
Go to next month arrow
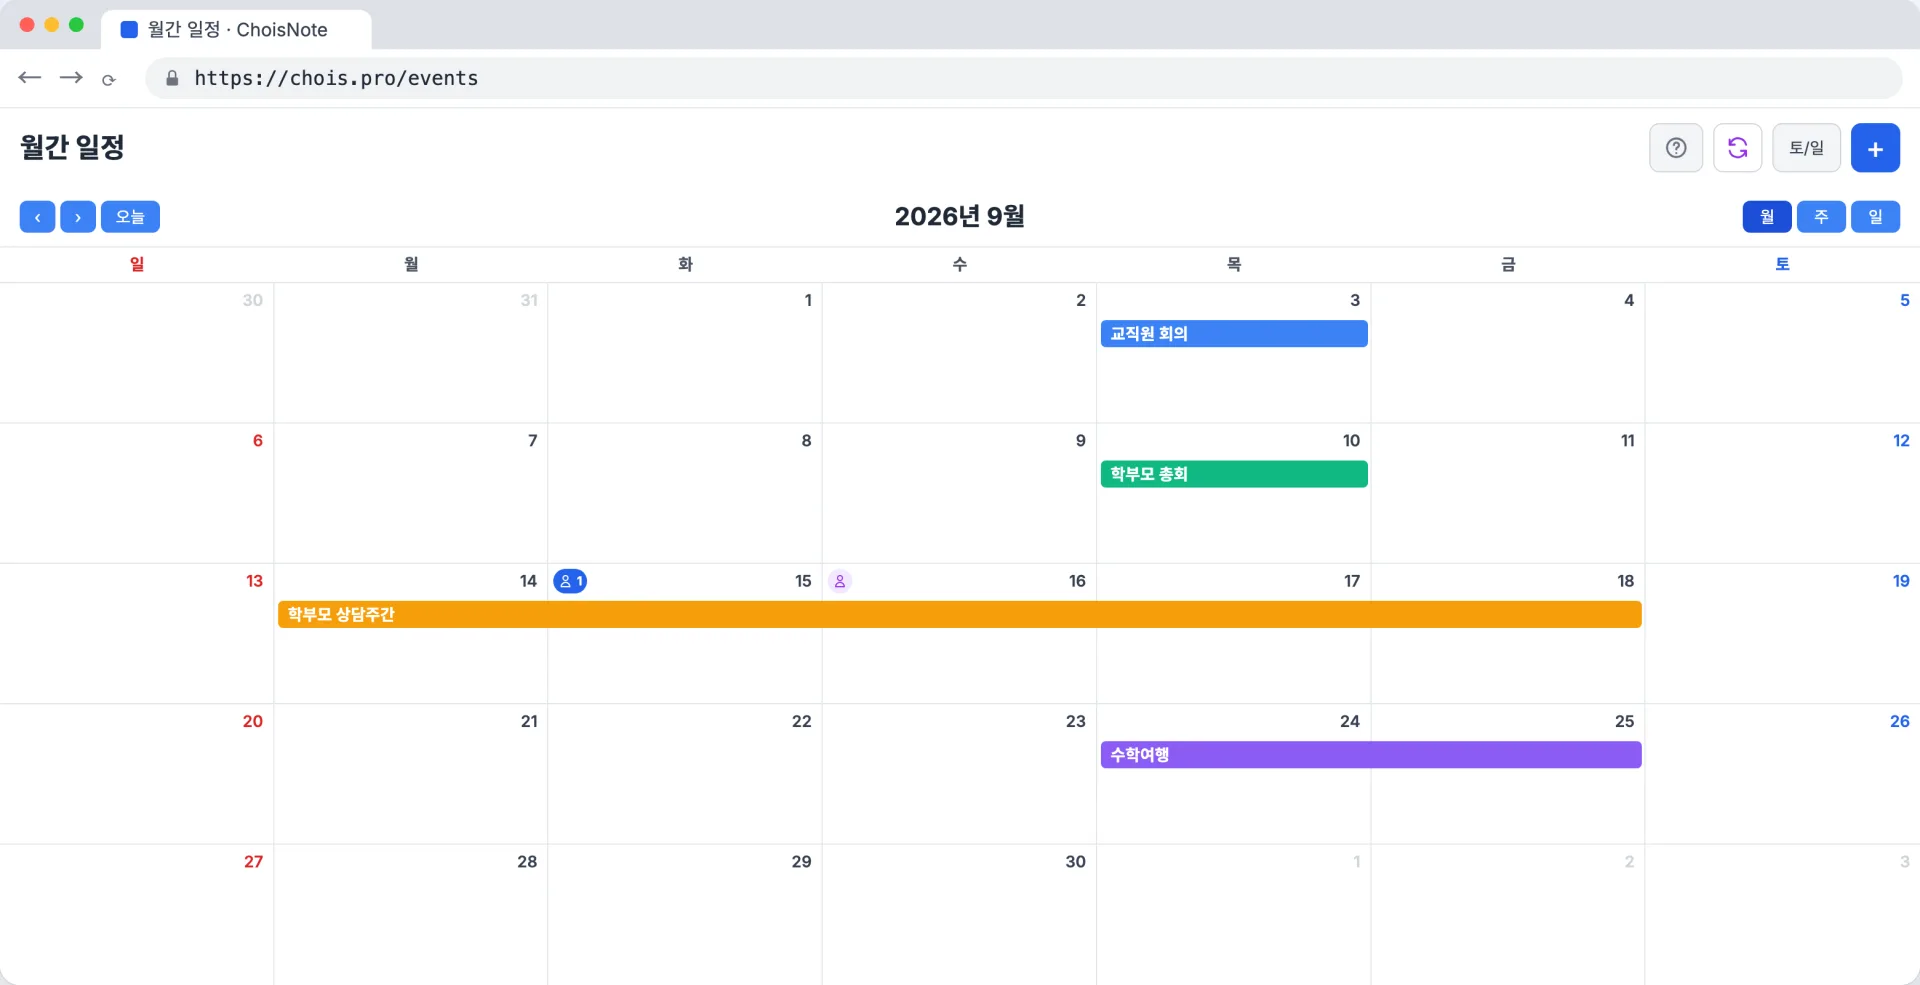point(78,217)
